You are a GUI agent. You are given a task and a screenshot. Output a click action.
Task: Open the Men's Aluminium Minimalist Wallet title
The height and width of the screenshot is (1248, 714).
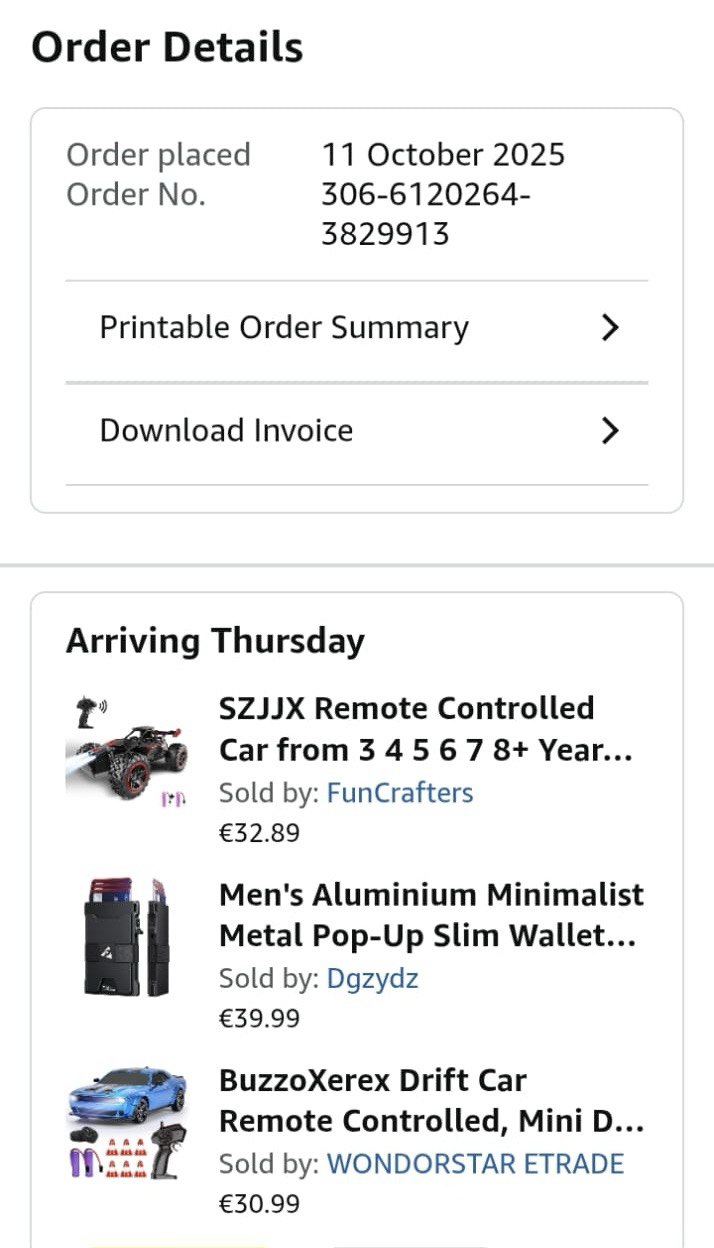[x=431, y=915]
